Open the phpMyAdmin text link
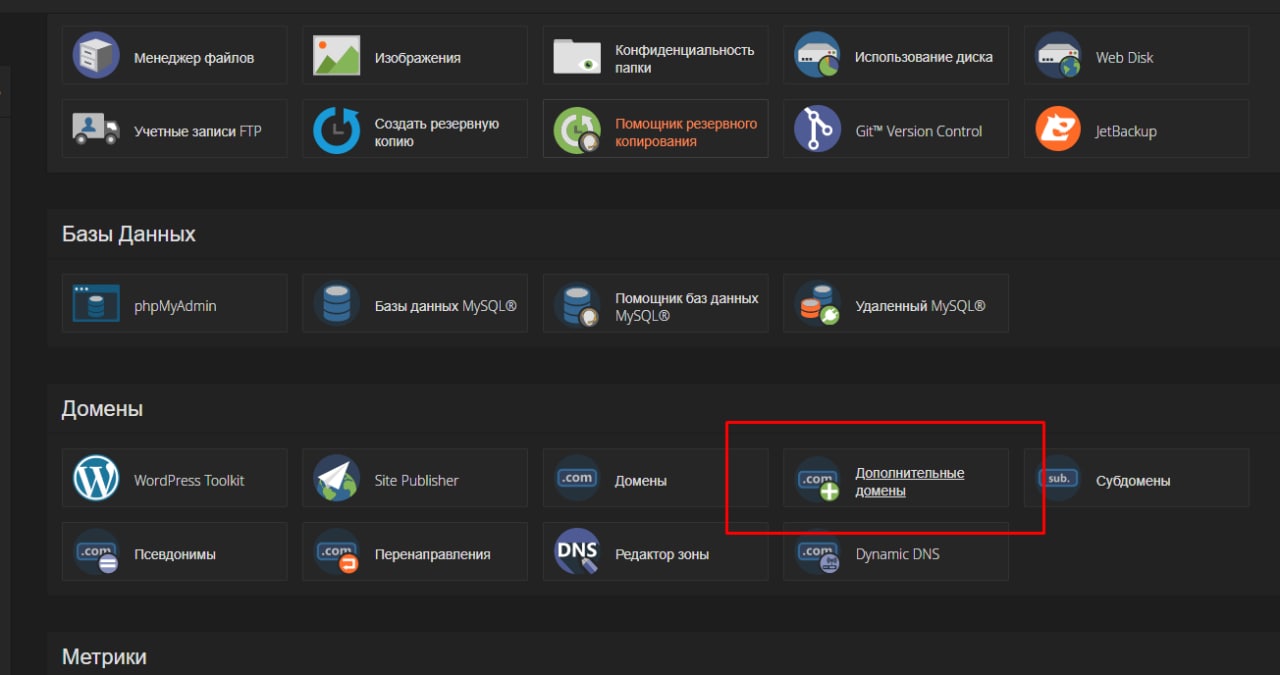This screenshot has height=675, width=1280. 175,306
